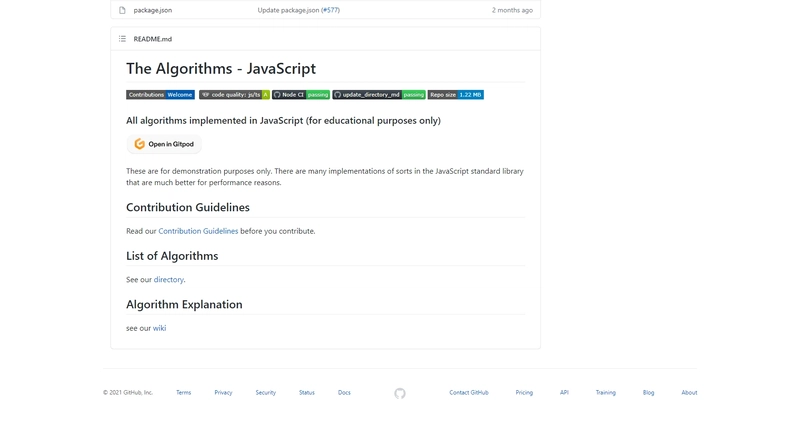This screenshot has height=423, width=800.
Task: Open the package.json file
Action: [x=153, y=10]
